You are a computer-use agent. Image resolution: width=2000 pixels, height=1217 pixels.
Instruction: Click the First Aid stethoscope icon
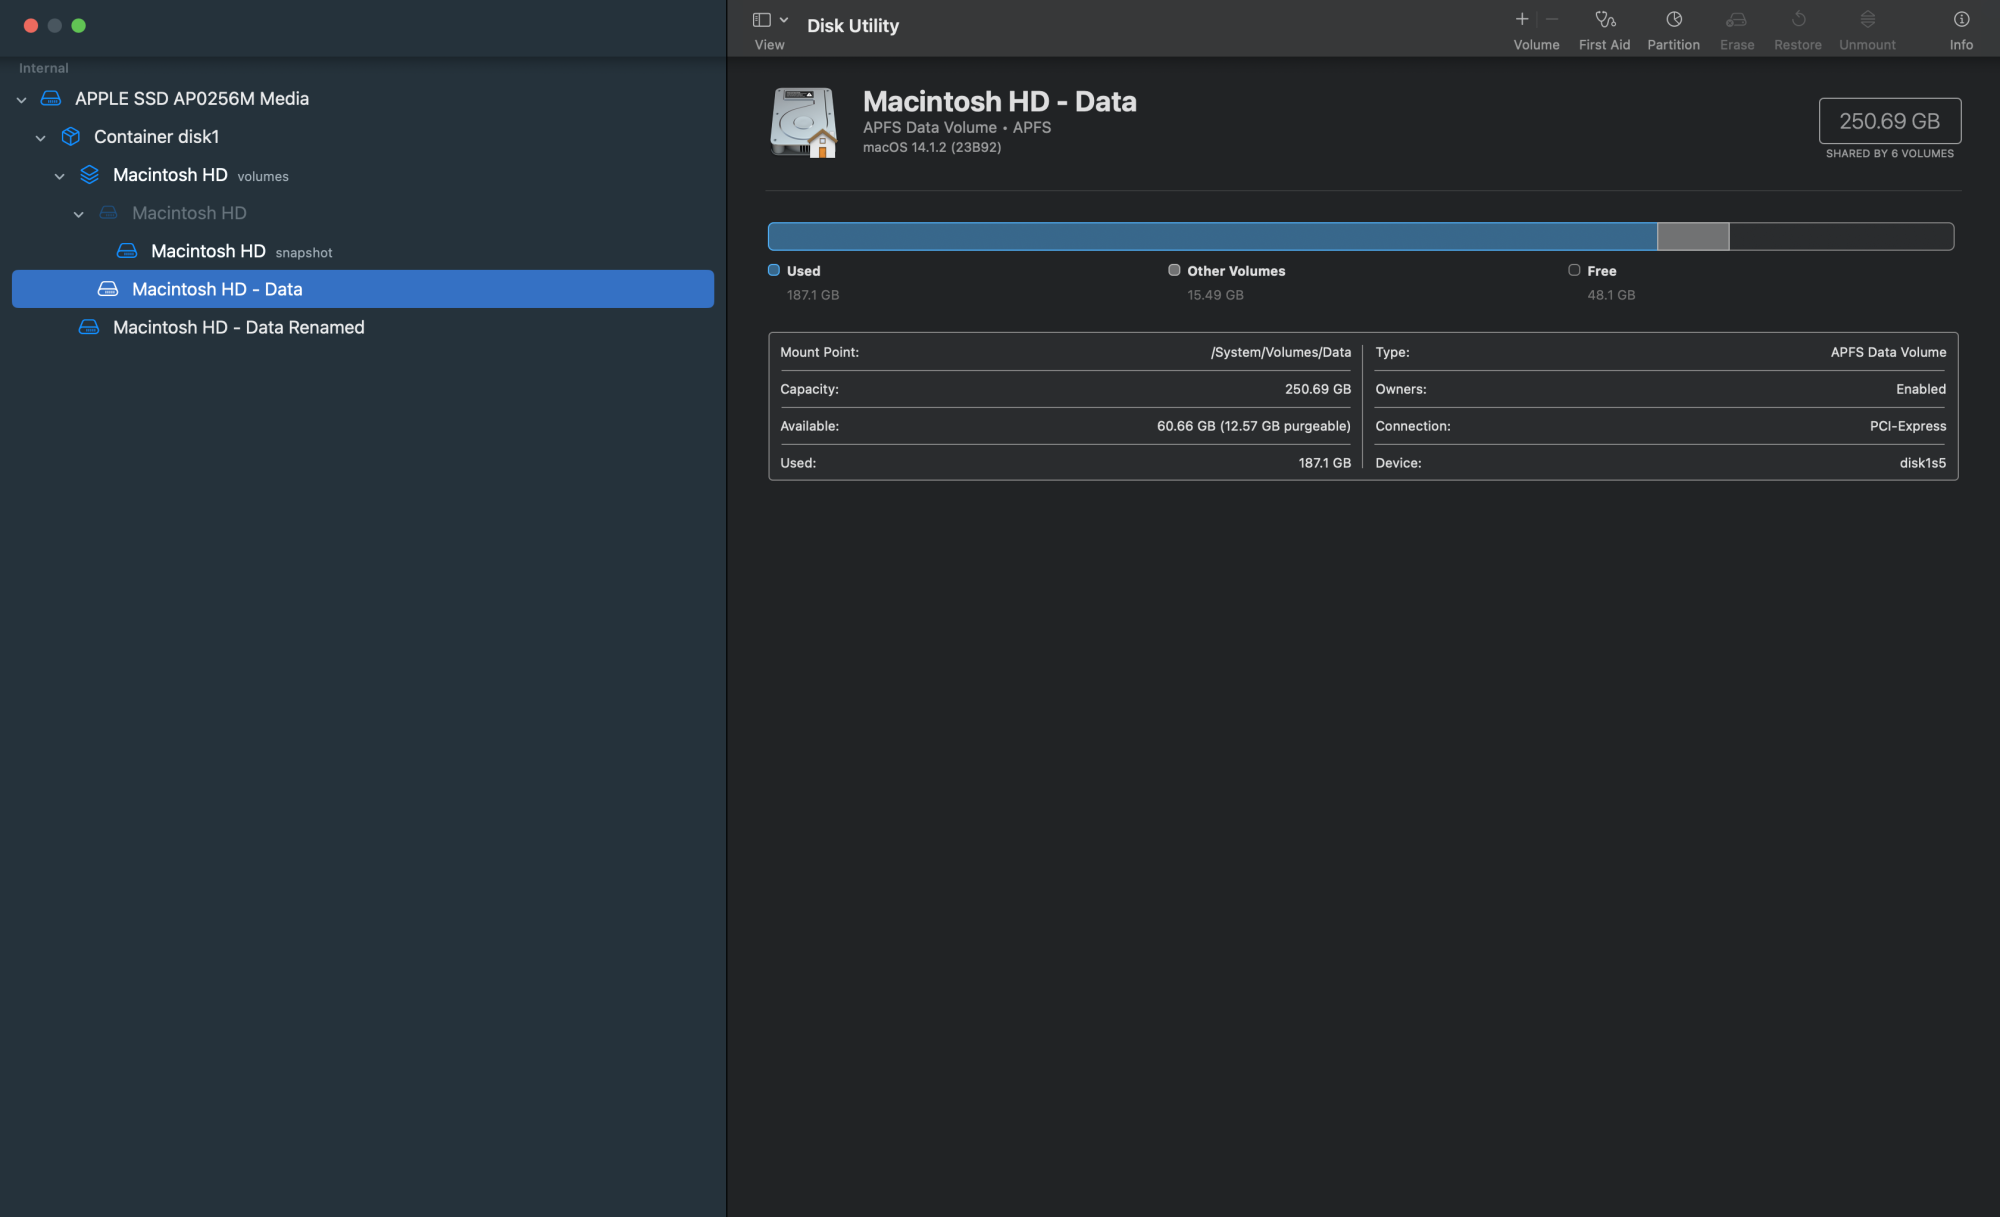coord(1604,20)
